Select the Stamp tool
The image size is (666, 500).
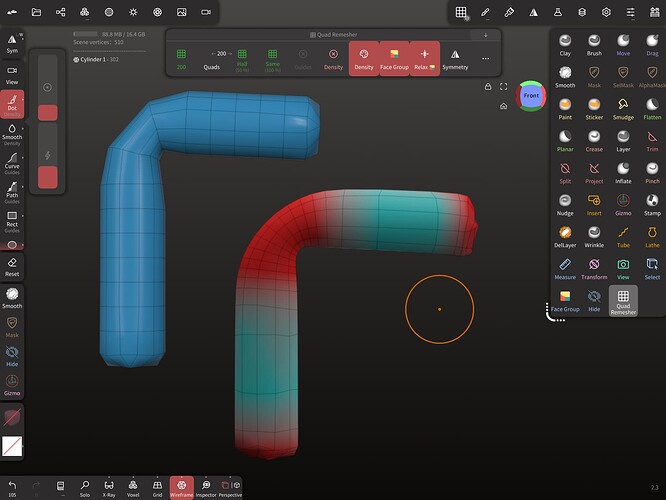652,205
